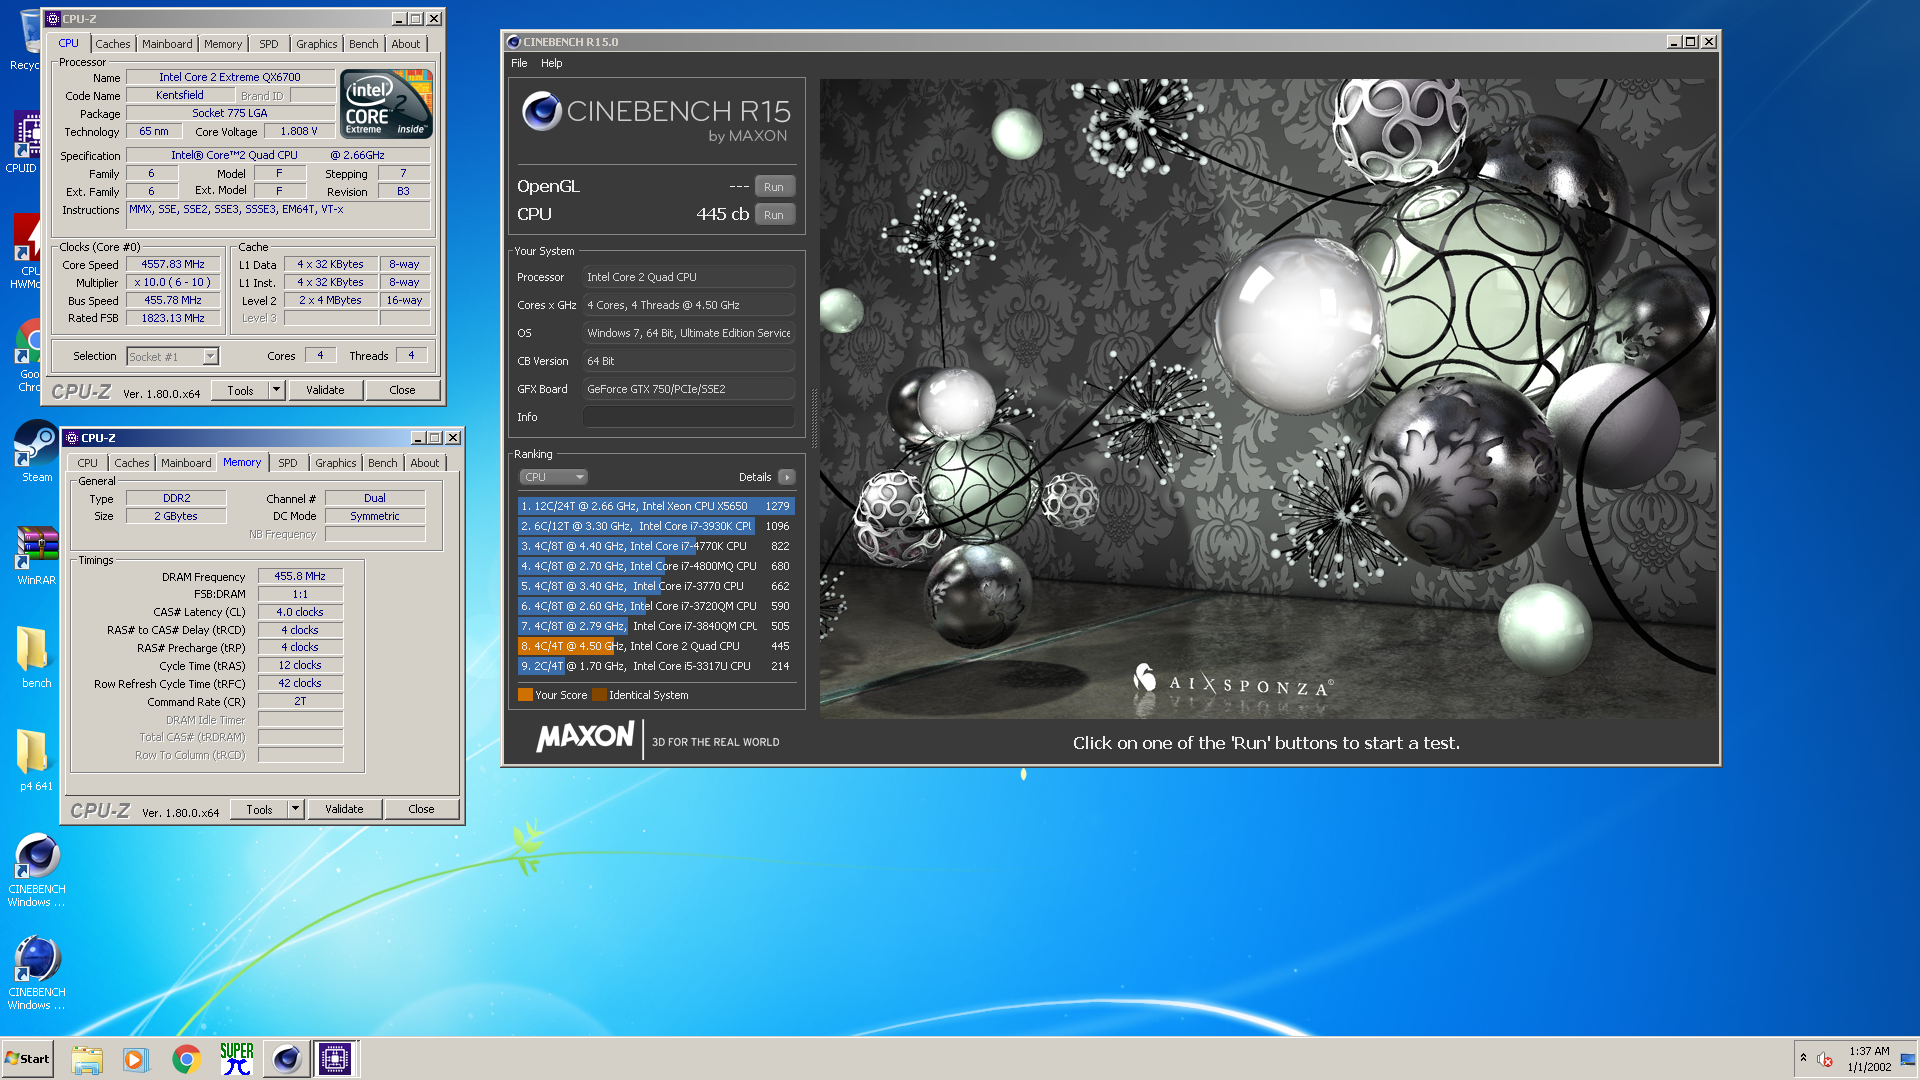The image size is (1920, 1080).
Task: Open the Help menu in Cinebench
Action: 552,63
